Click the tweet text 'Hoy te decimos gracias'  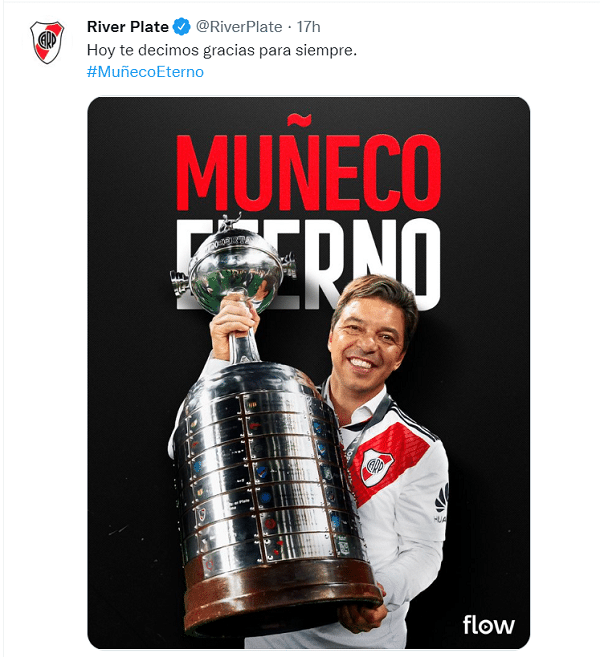coord(171,50)
